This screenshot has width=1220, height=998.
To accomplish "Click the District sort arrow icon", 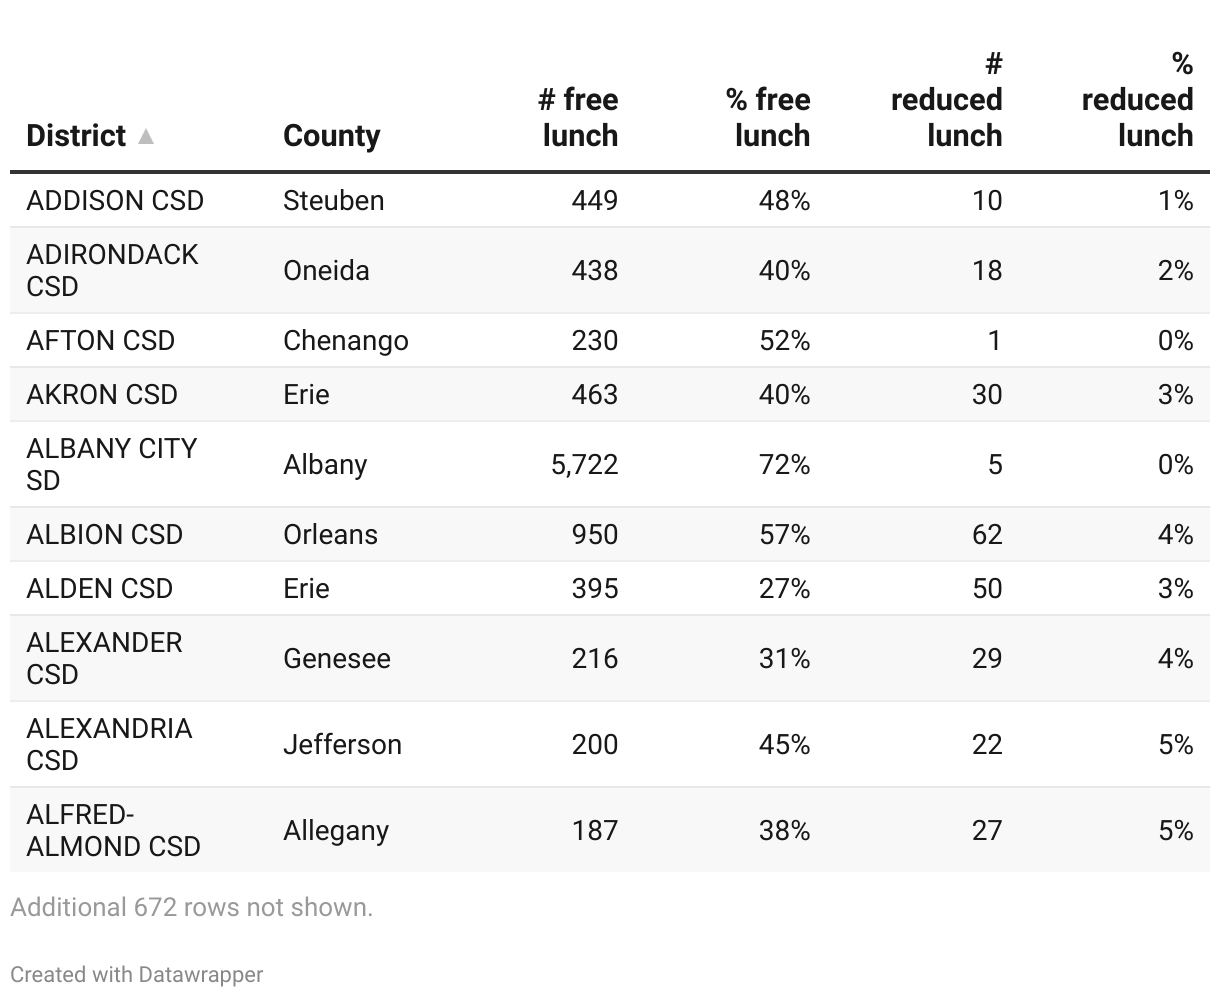I will pos(146,136).
